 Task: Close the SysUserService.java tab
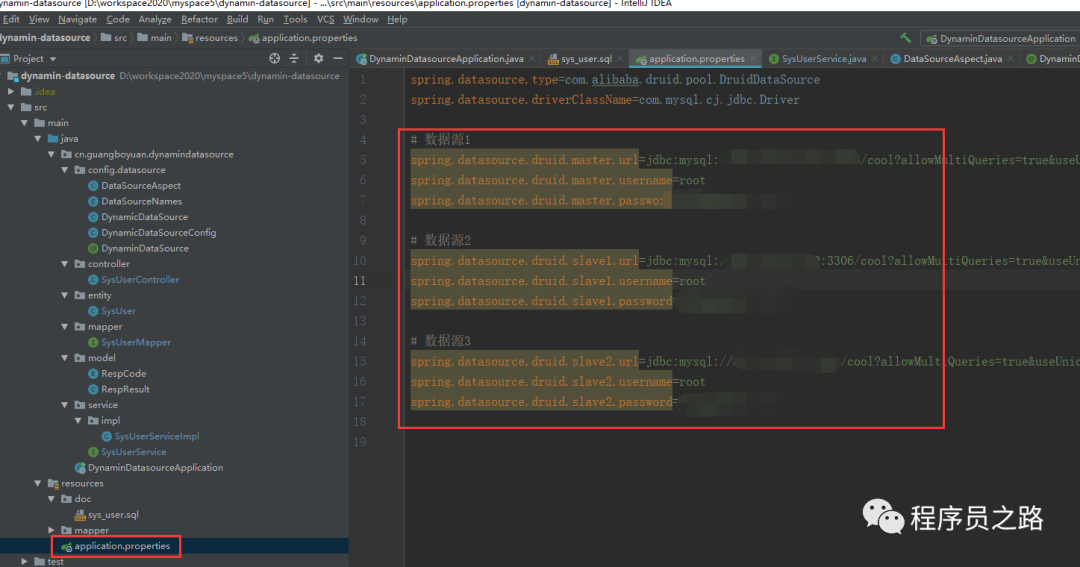click(875, 59)
